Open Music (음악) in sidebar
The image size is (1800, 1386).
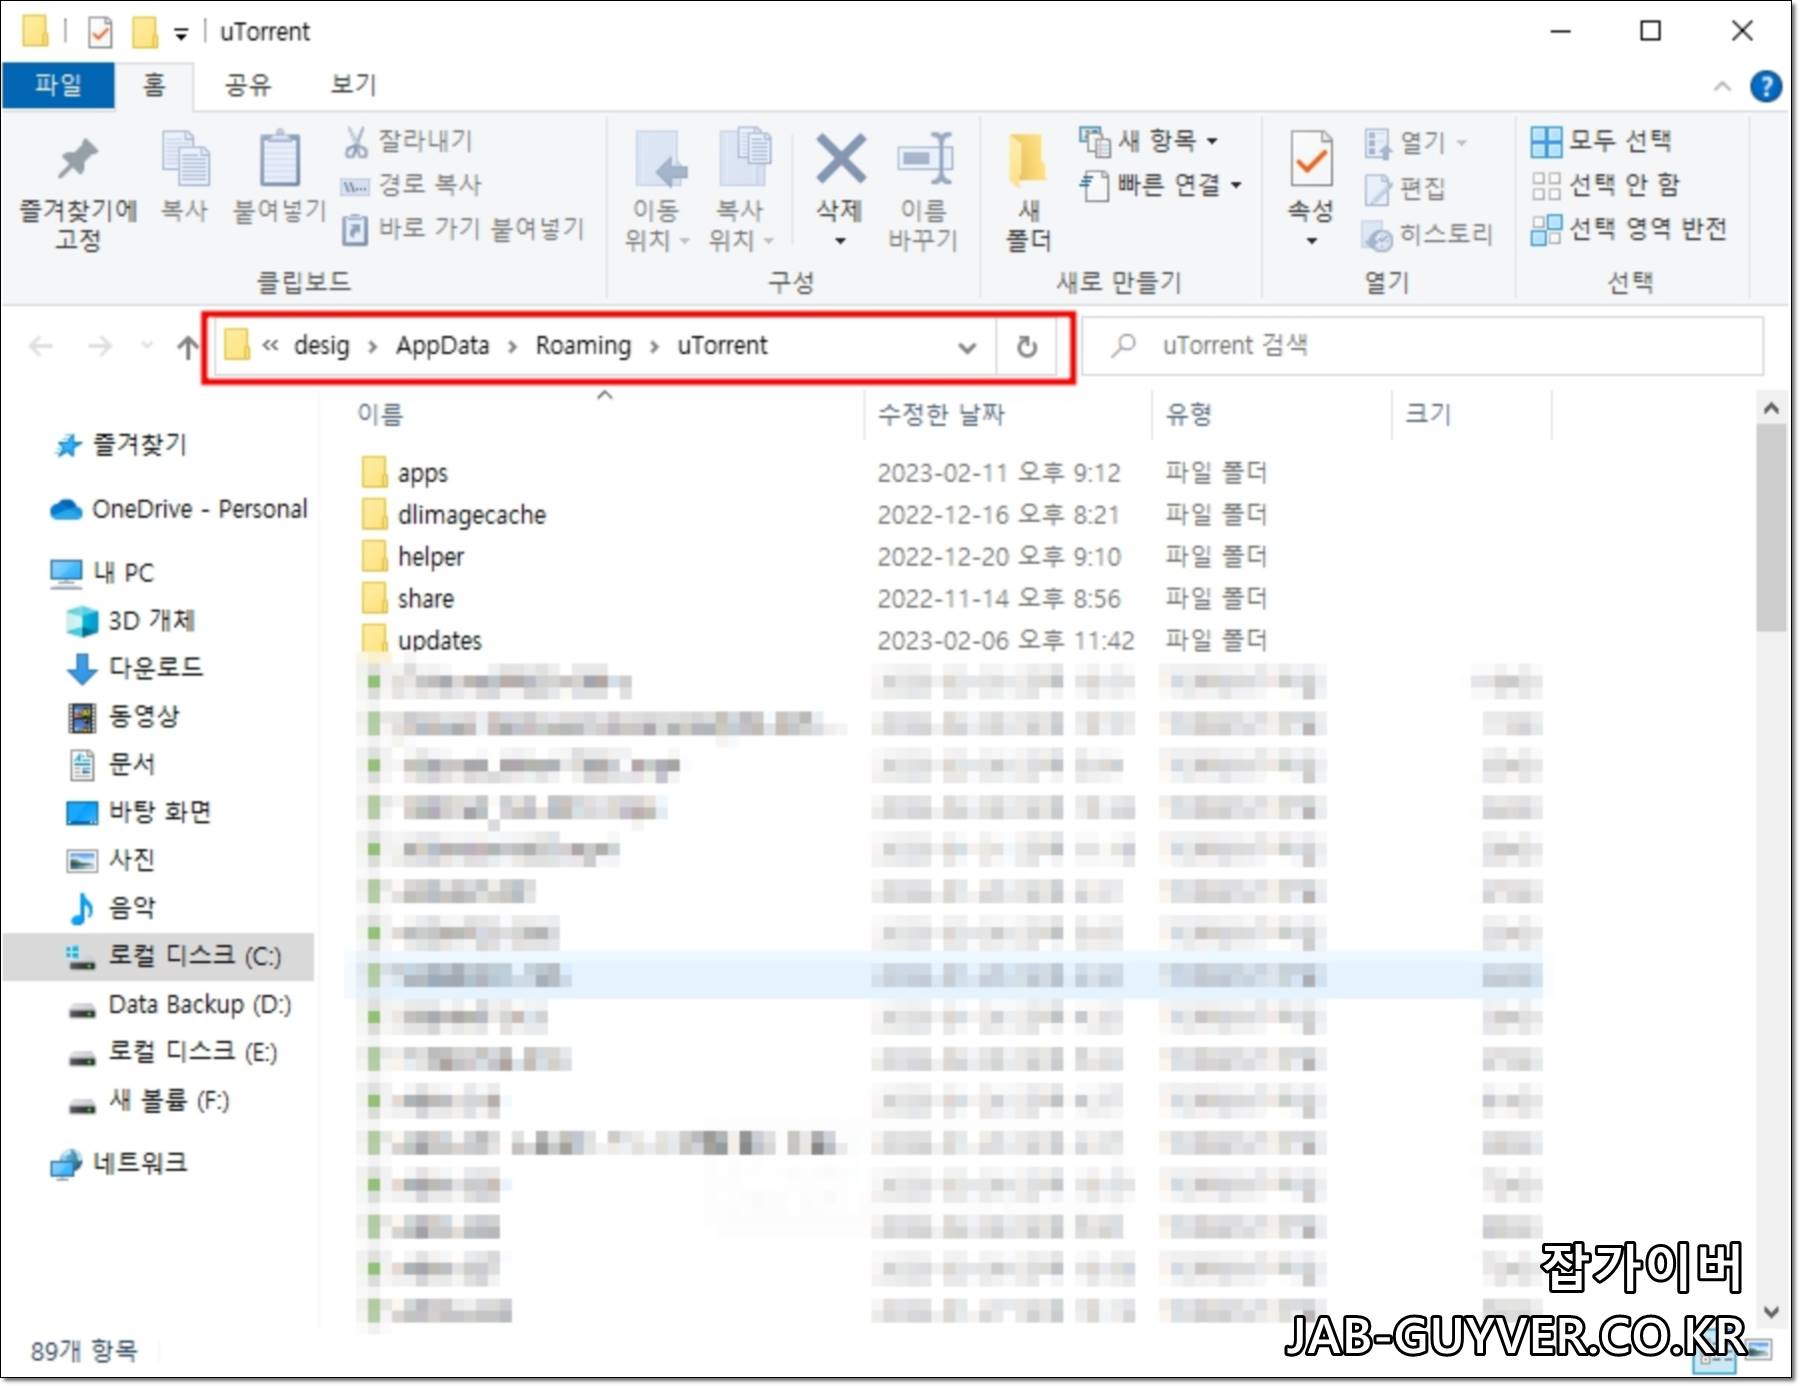111,907
